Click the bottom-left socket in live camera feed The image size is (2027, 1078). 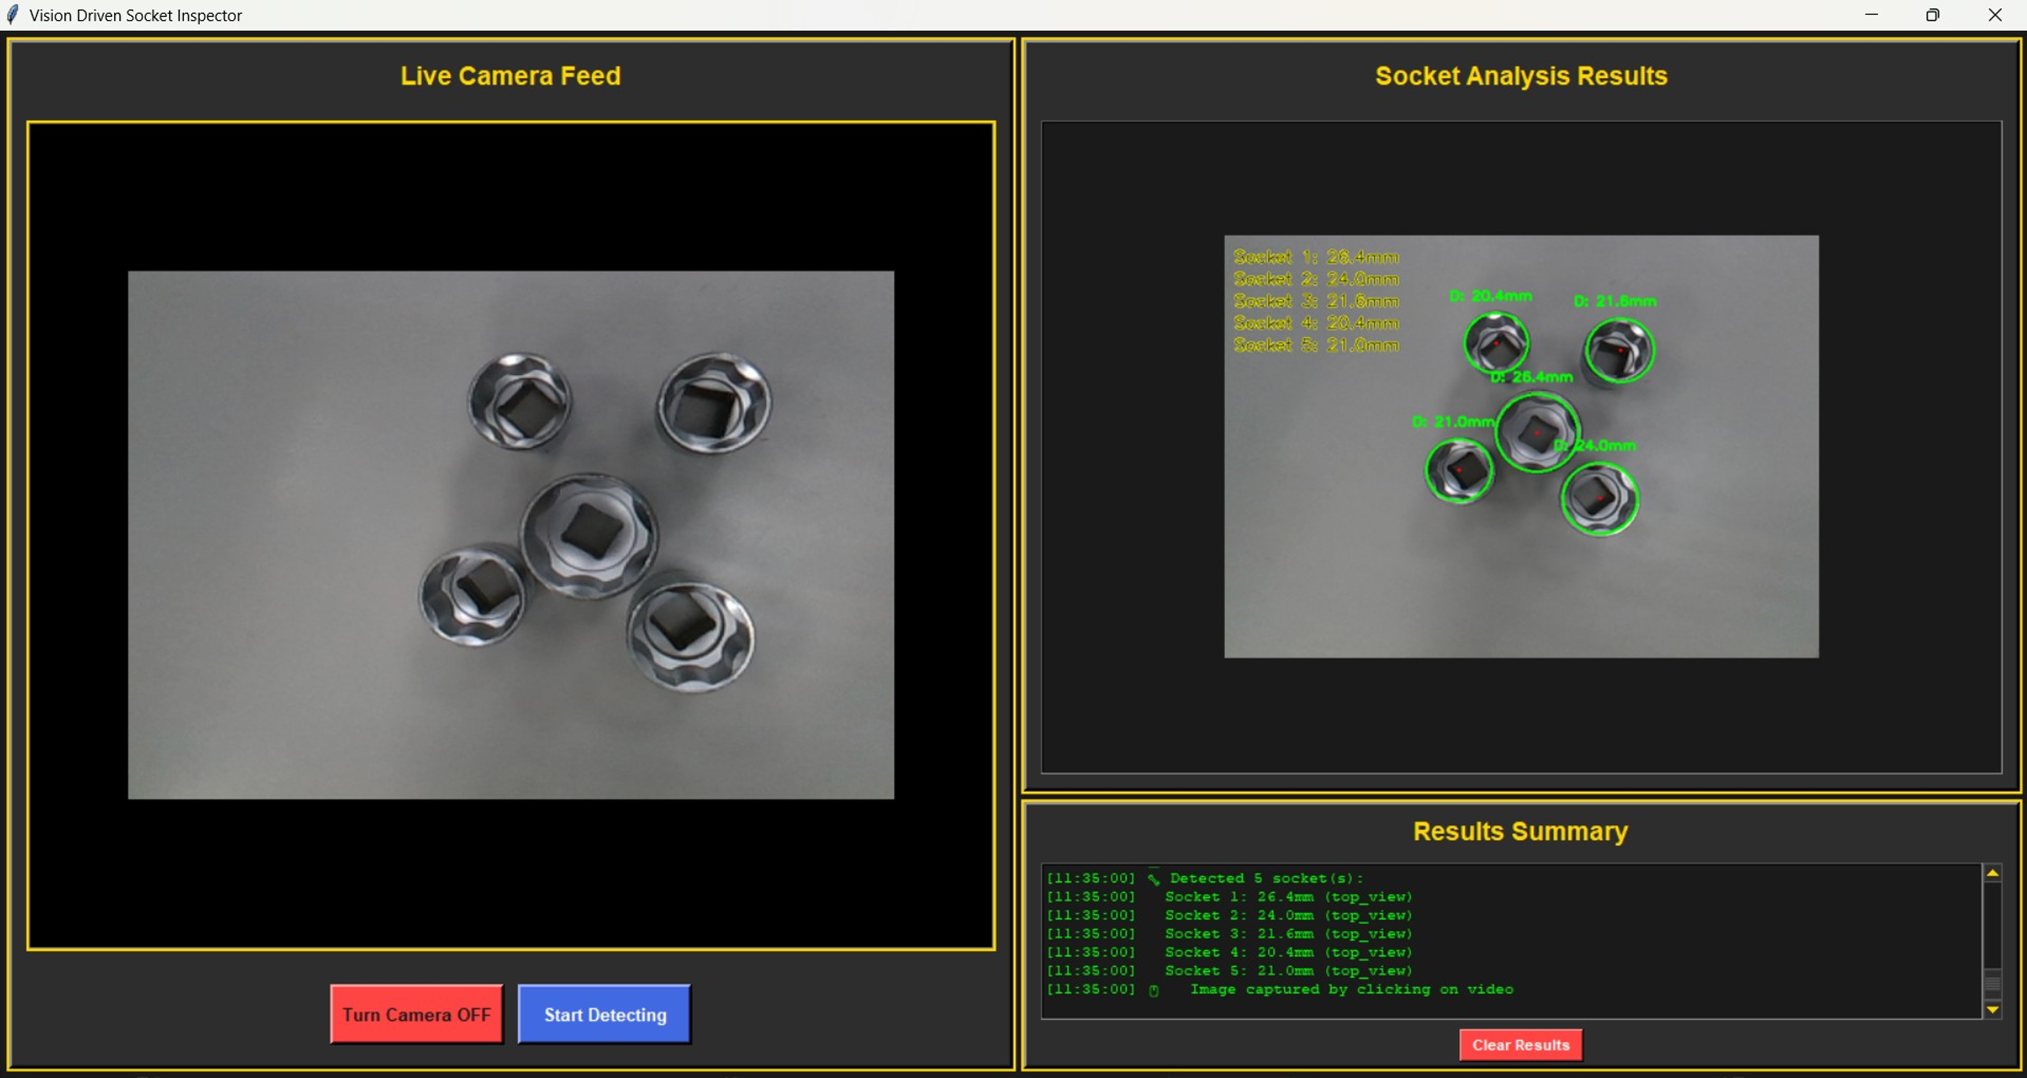point(473,595)
